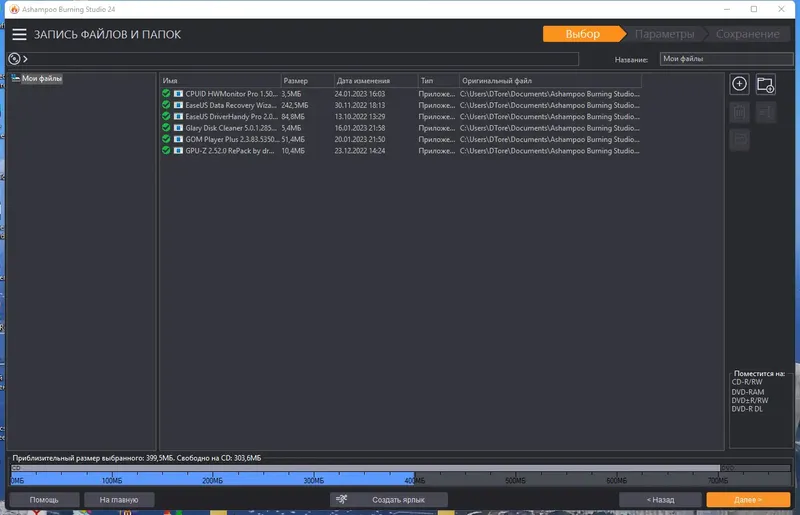
Task: Click the DVD-R DL media label
Action: pyautogui.click(x=747, y=409)
